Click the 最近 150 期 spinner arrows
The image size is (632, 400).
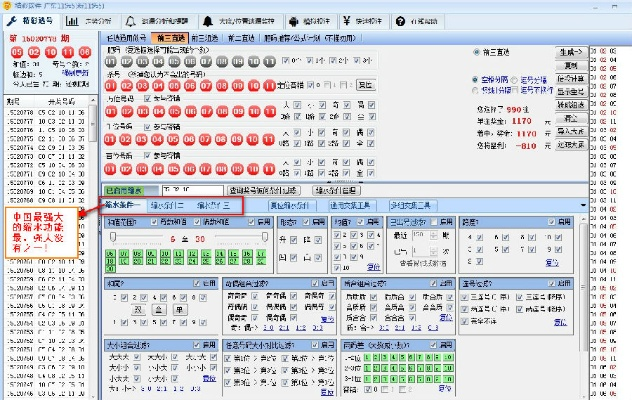pyautogui.click(x=434, y=235)
